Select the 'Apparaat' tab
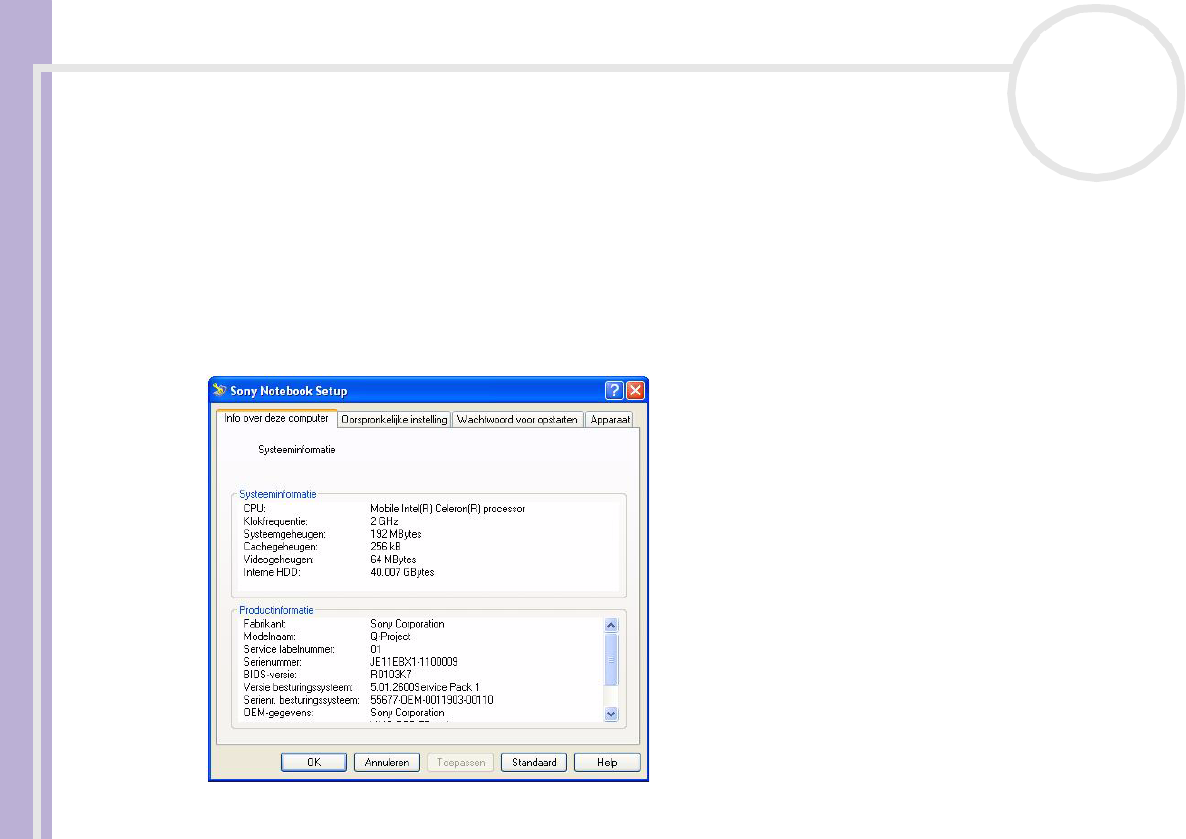 610,420
